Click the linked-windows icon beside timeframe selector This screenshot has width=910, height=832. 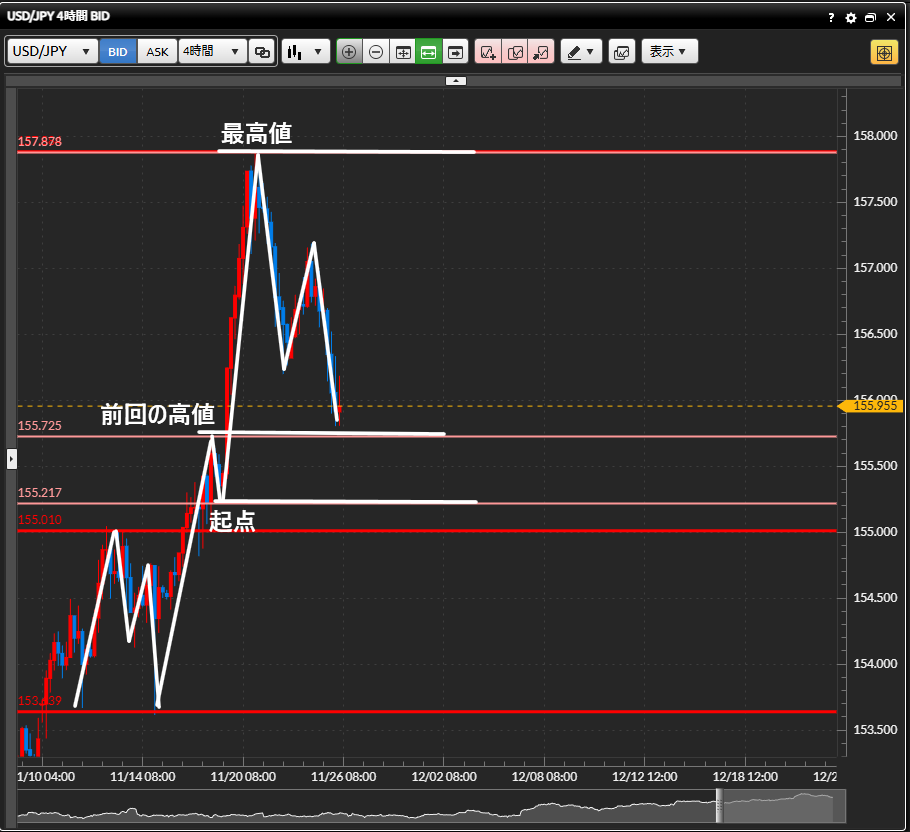click(262, 52)
